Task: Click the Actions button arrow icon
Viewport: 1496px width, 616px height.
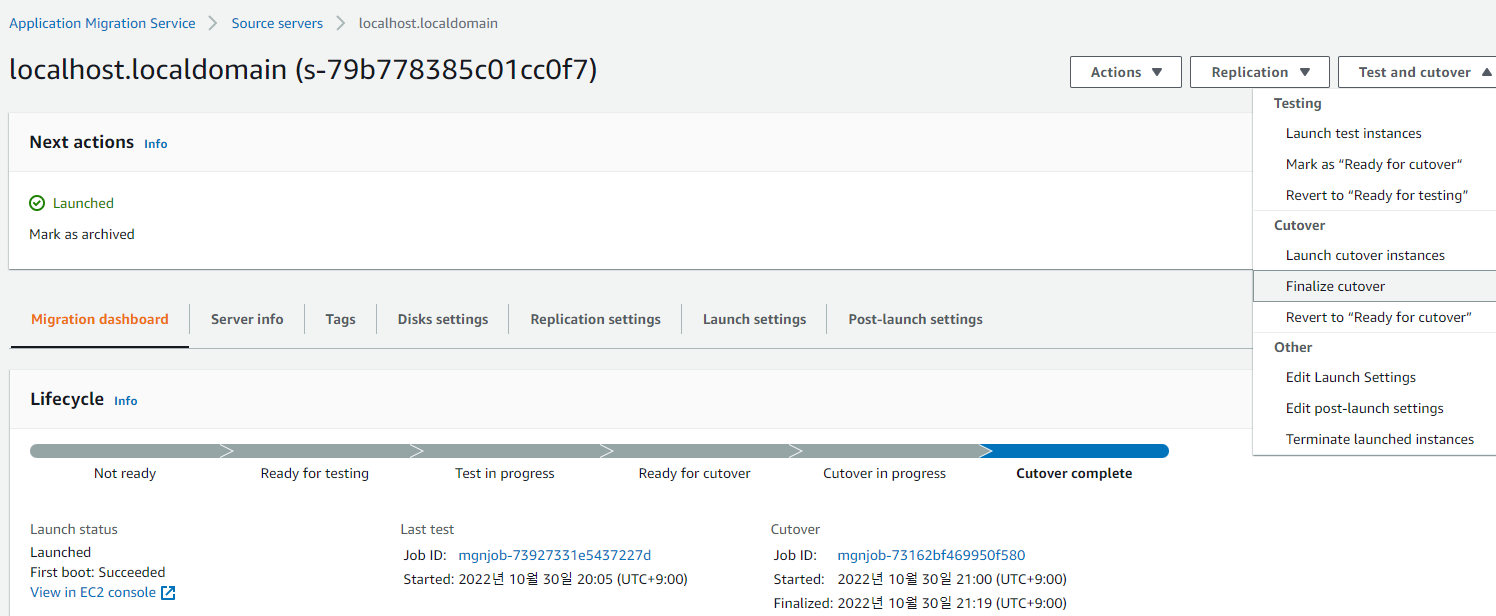Action: (1157, 72)
